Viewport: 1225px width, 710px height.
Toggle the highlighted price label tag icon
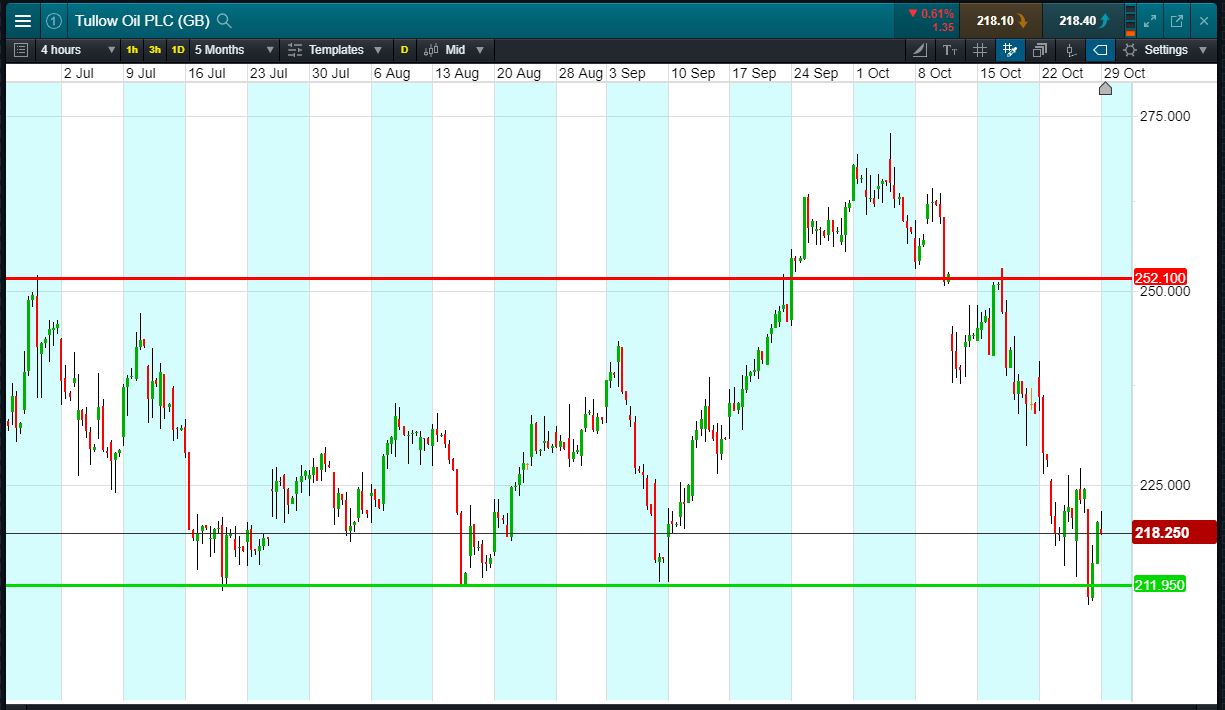coord(1100,49)
